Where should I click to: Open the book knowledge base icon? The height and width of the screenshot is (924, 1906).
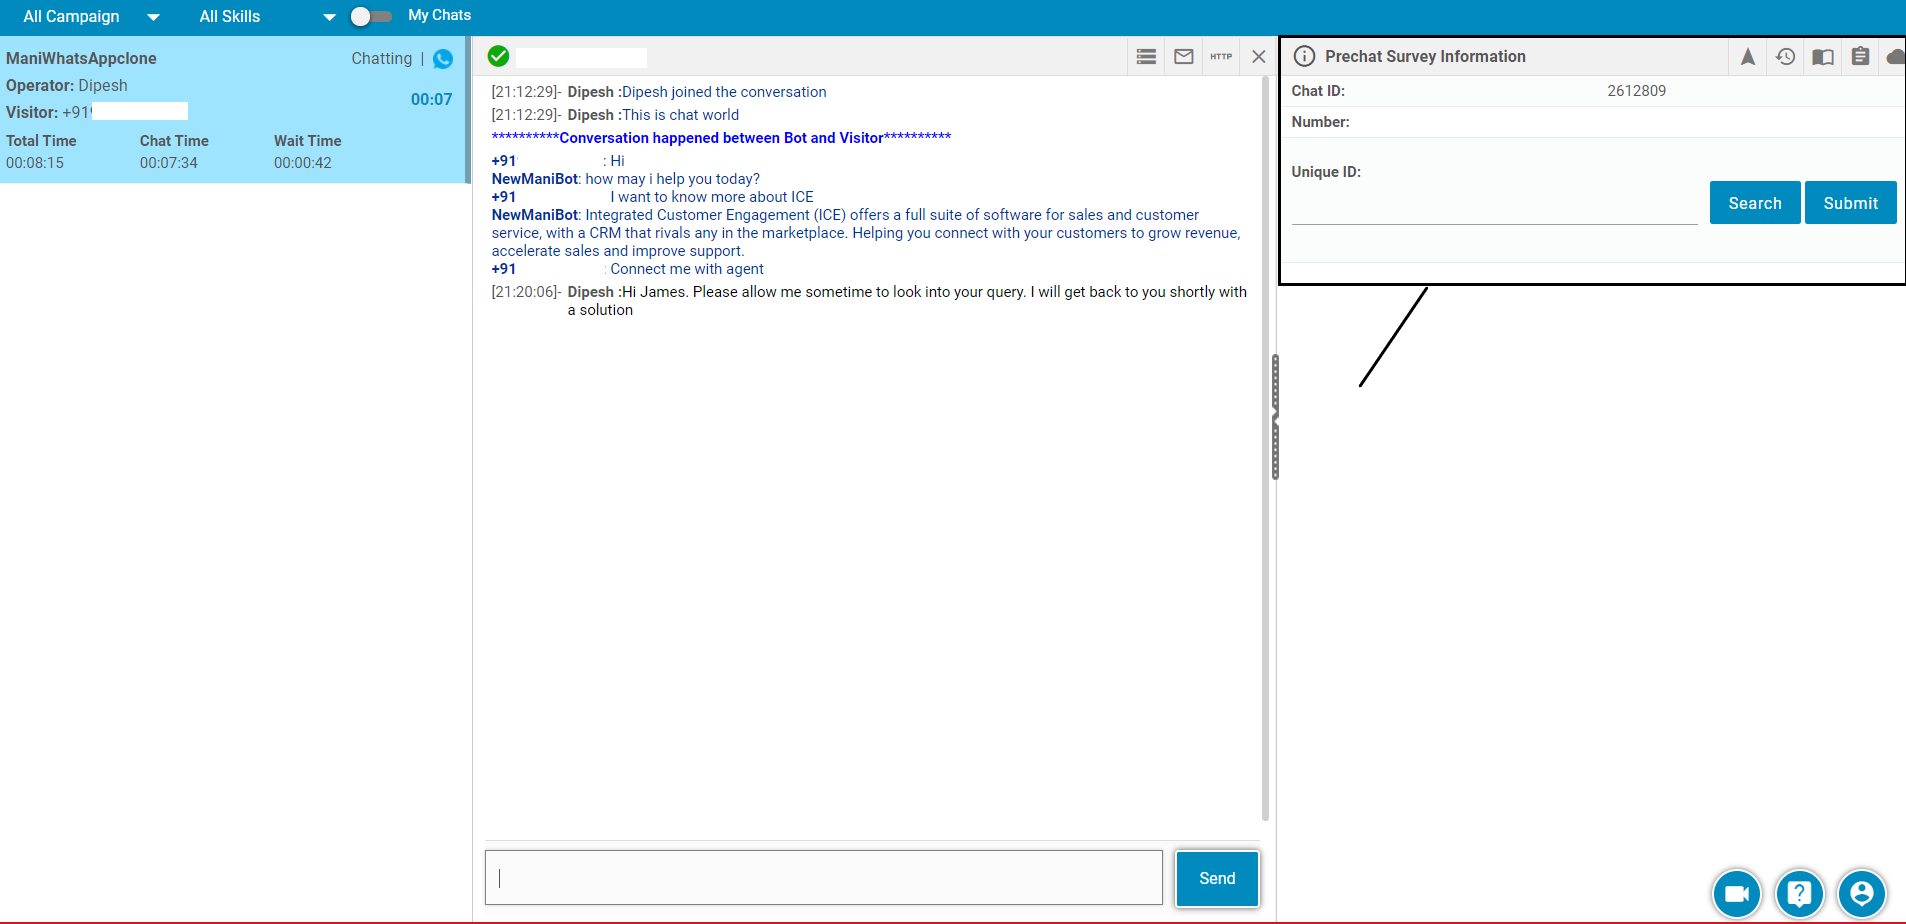(x=1823, y=57)
